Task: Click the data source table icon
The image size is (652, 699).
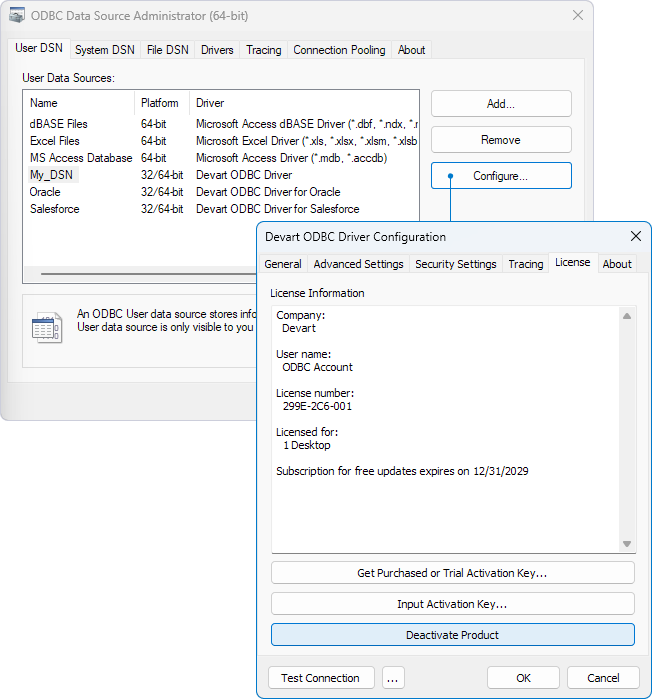Action: [47, 328]
